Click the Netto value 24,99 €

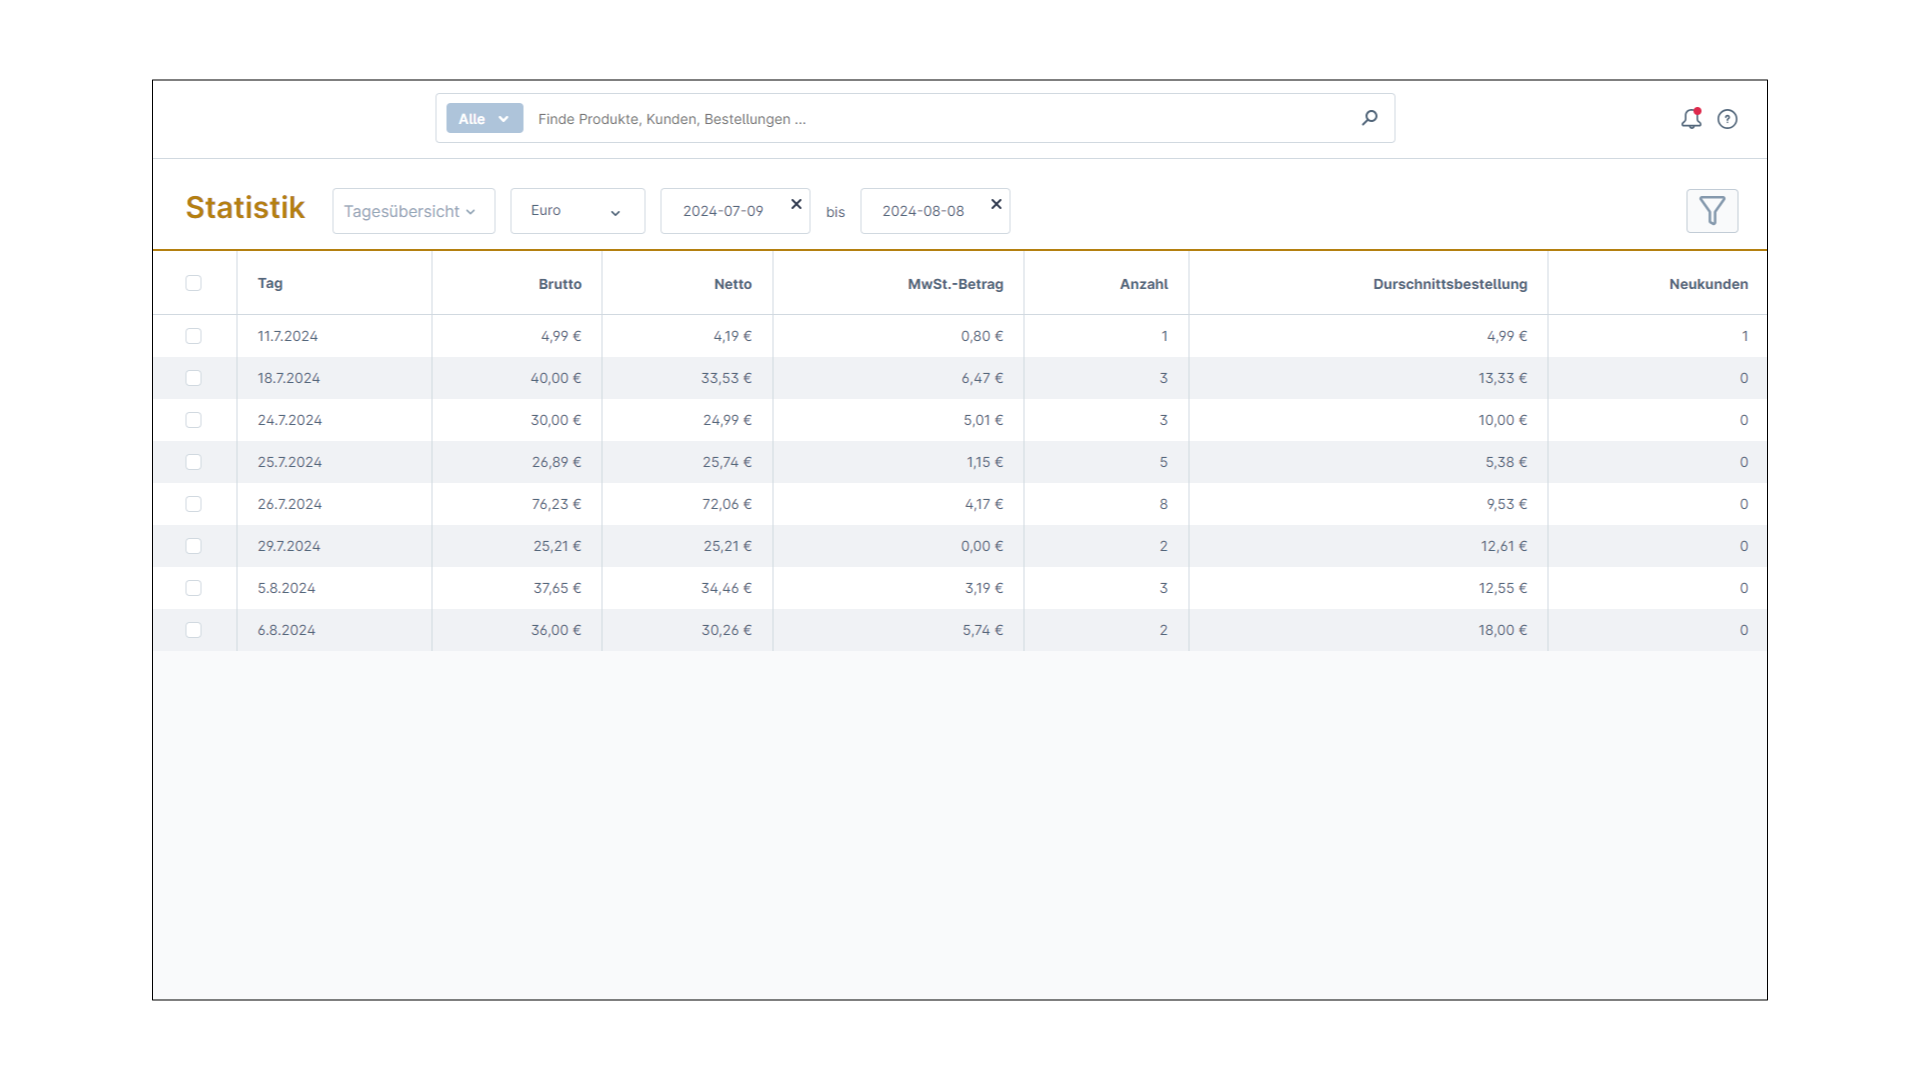727,420
